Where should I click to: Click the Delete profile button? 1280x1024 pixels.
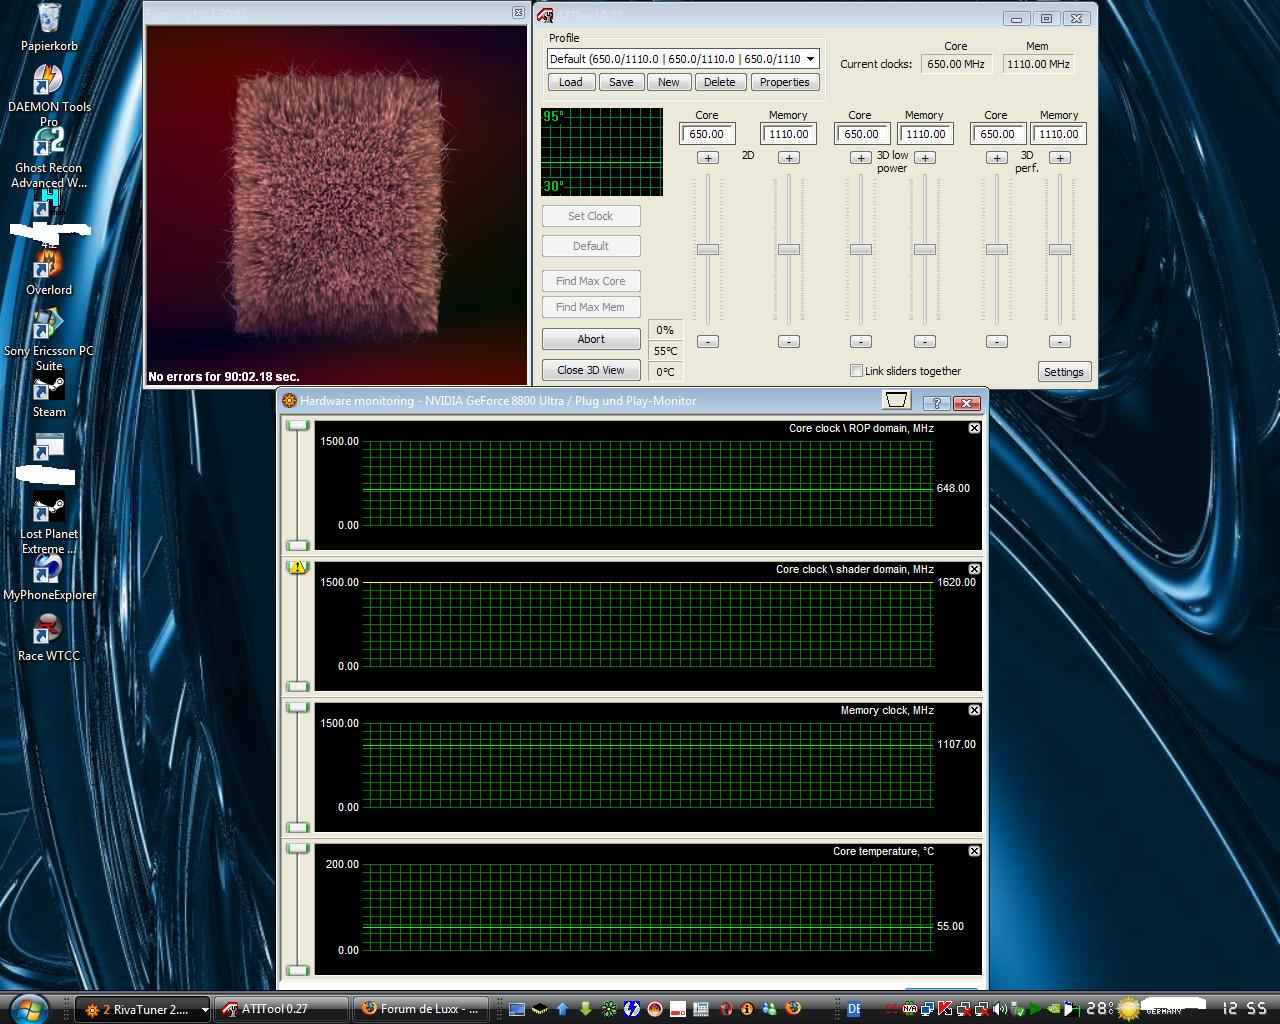[719, 83]
